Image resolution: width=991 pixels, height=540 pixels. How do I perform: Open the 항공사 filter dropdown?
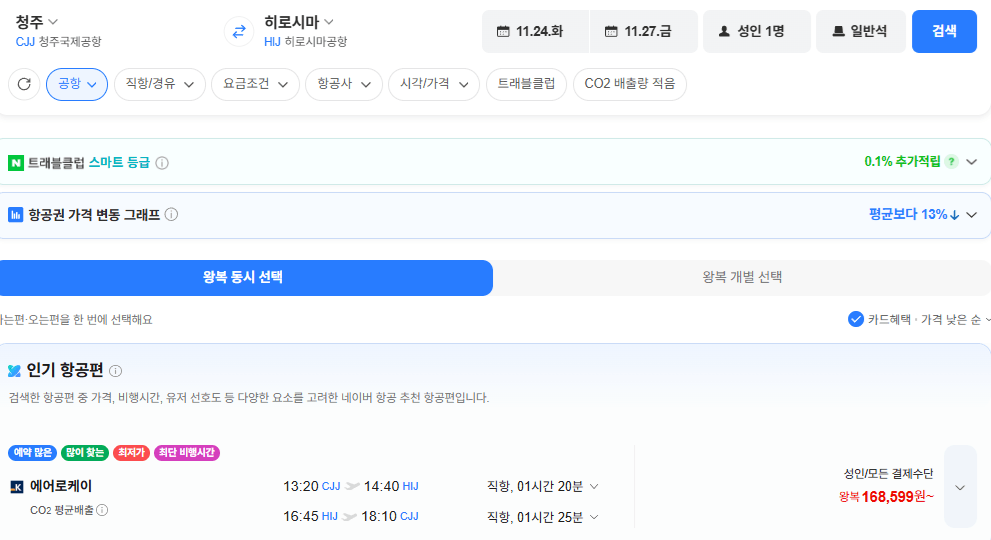coord(344,84)
